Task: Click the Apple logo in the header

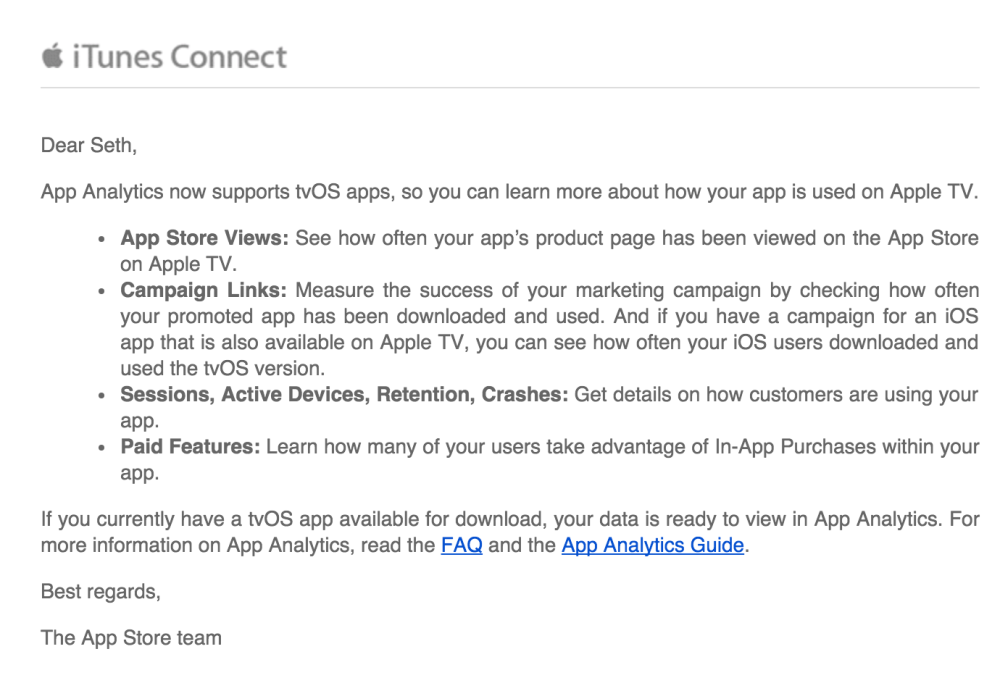Action: coord(51,55)
